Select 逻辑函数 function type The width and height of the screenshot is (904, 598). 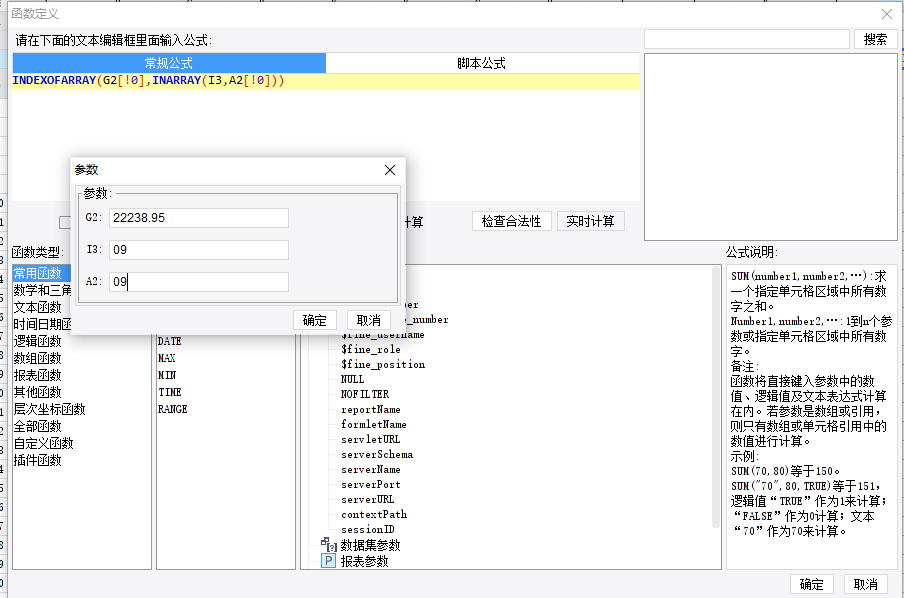pyautogui.click(x=37, y=341)
